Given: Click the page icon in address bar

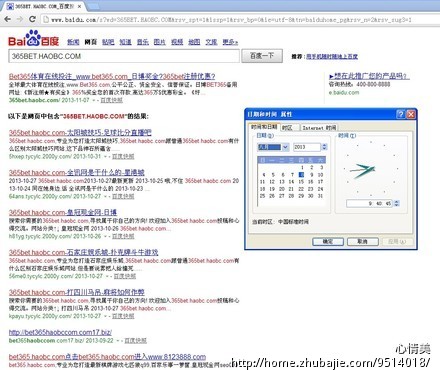Looking at the screenshot, I should (46, 19).
